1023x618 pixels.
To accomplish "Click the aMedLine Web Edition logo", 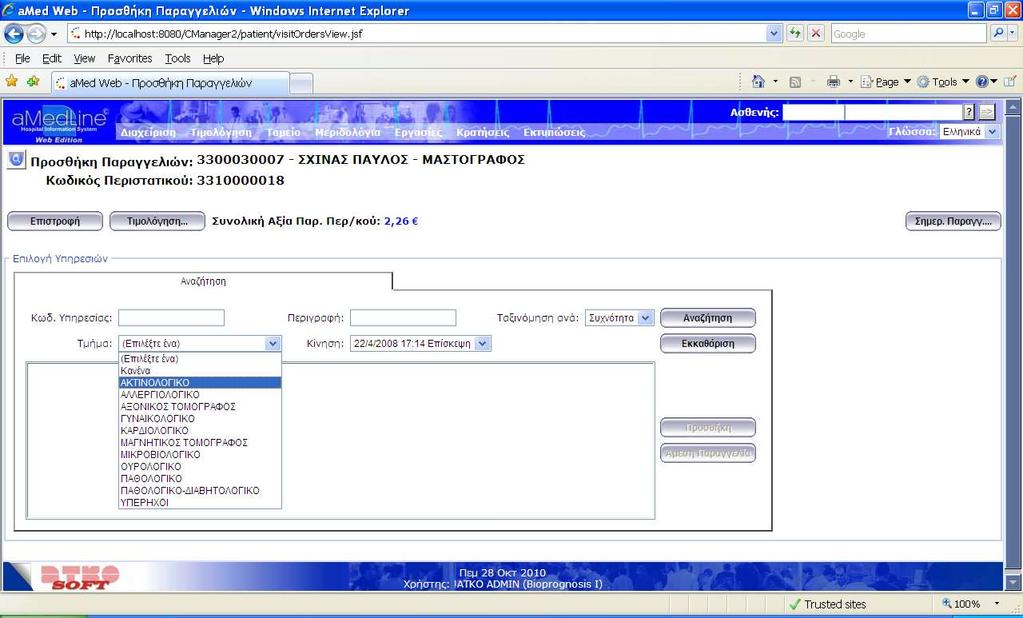I will (59, 124).
